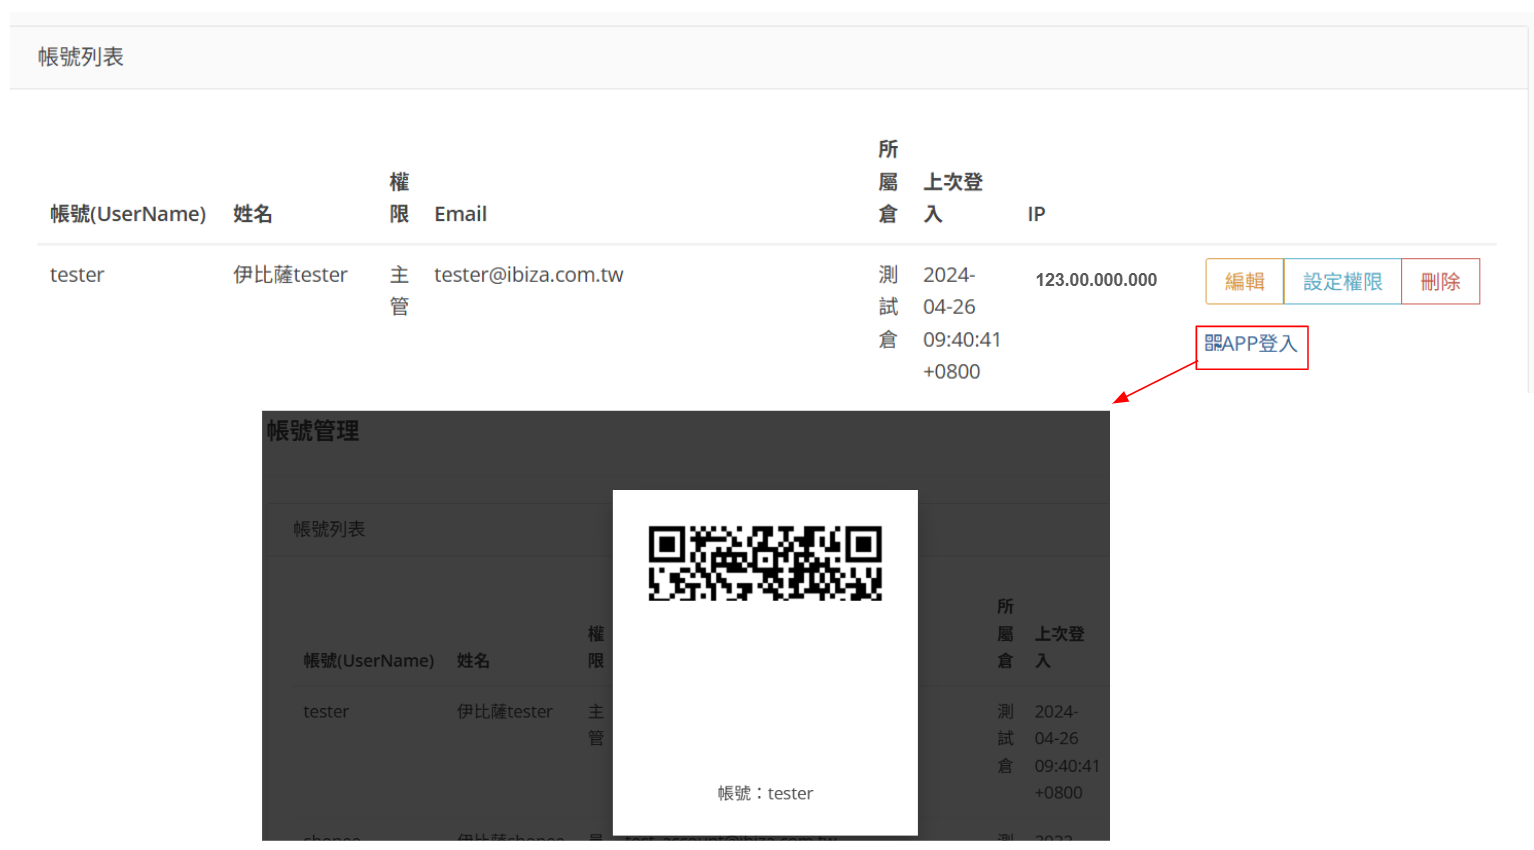Click the 所屬倉 column header
Screen dimensions: 1534x850
click(888, 182)
